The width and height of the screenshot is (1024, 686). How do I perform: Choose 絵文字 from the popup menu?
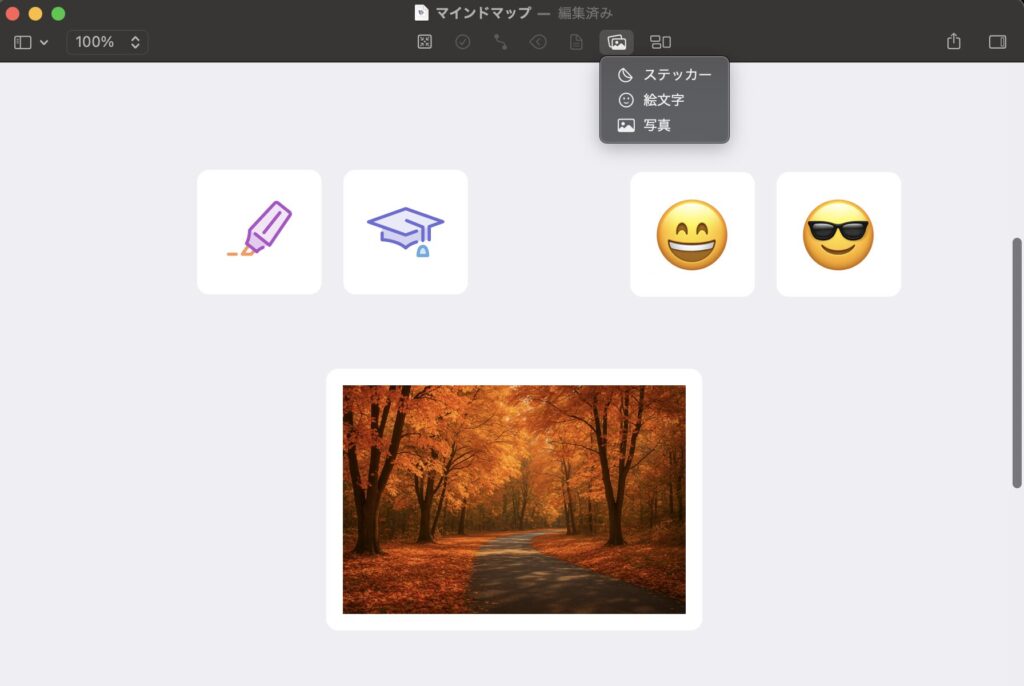[x=664, y=100]
